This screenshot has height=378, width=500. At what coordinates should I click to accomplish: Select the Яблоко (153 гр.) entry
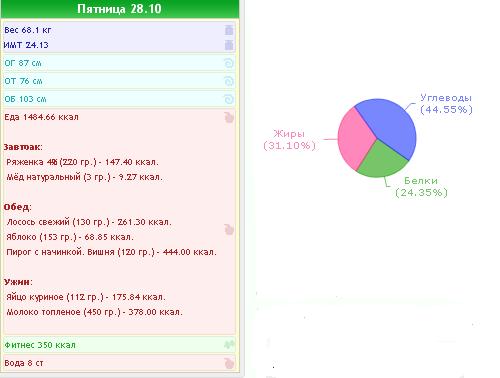(x=70, y=237)
